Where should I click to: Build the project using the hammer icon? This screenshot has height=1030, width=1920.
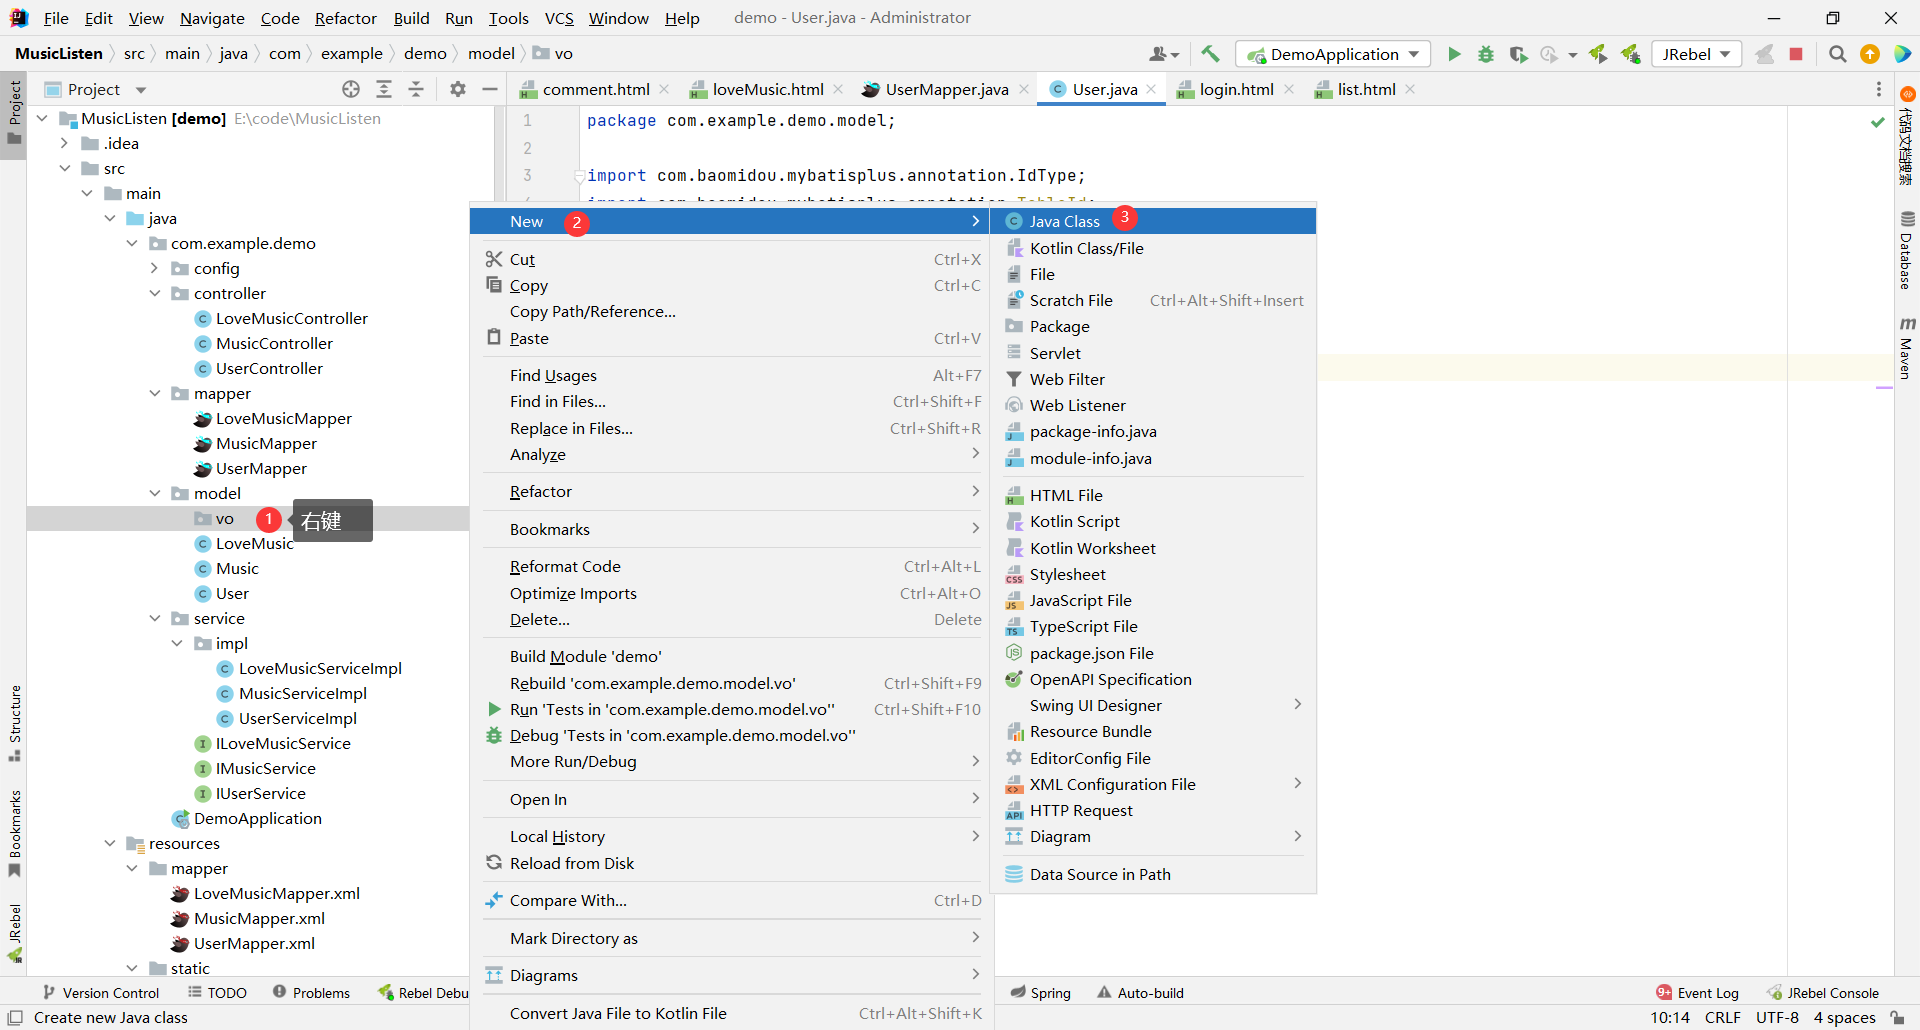pyautogui.click(x=1210, y=54)
